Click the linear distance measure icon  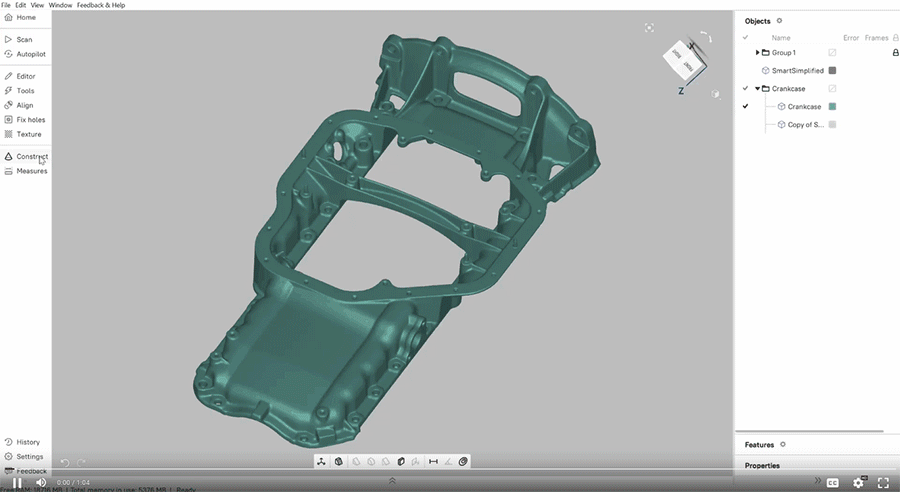click(x=433, y=461)
